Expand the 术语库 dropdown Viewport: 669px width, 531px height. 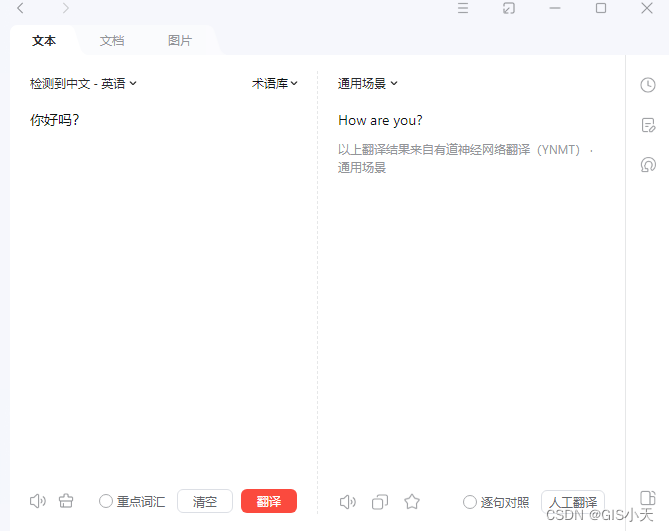[275, 83]
